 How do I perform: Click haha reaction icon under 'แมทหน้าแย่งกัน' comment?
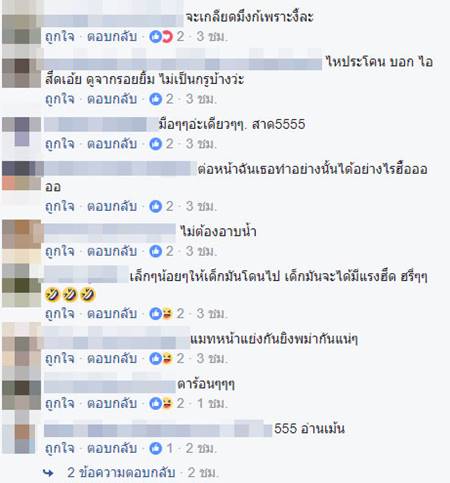coord(167,359)
